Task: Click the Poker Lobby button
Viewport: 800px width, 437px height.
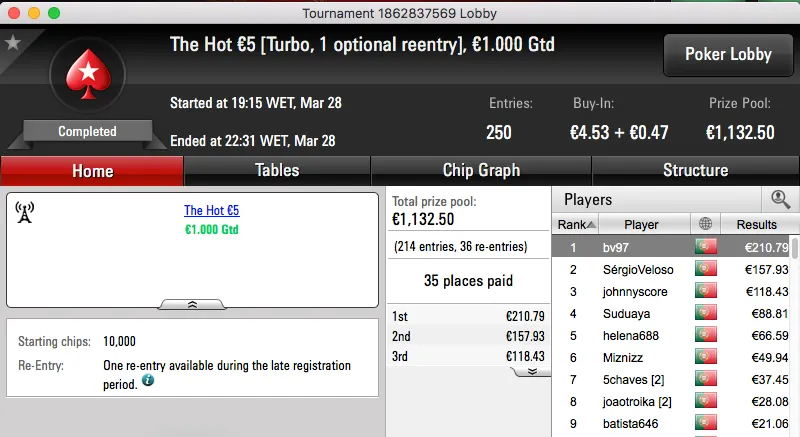Action: click(727, 54)
